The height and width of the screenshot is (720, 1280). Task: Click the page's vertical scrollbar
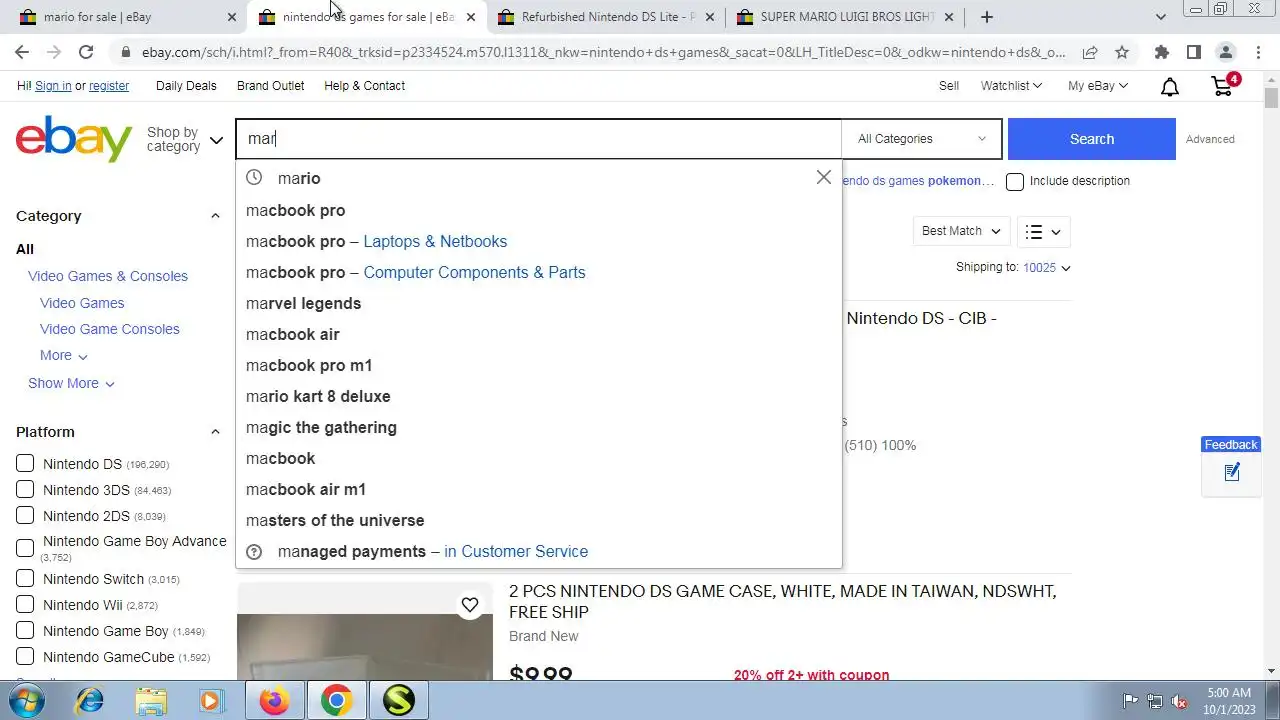pos(1271,98)
